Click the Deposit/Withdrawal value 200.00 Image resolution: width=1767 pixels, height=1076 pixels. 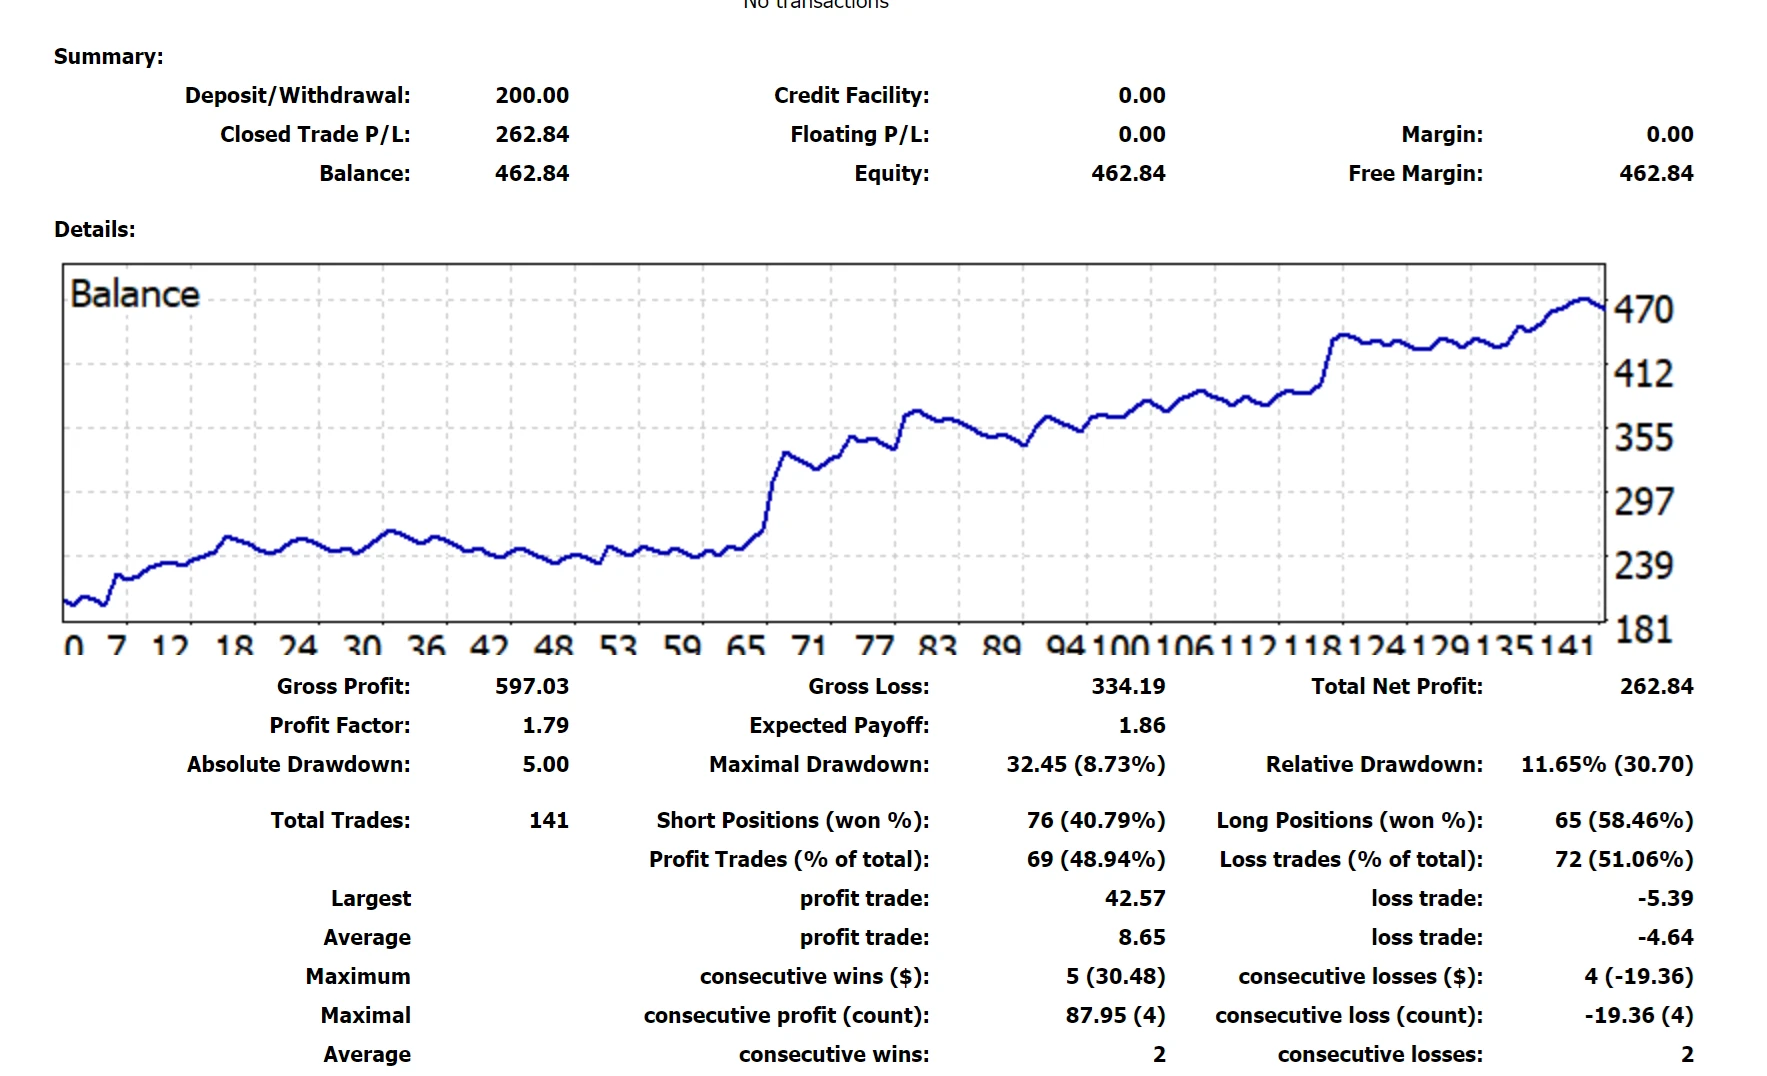pyautogui.click(x=531, y=96)
